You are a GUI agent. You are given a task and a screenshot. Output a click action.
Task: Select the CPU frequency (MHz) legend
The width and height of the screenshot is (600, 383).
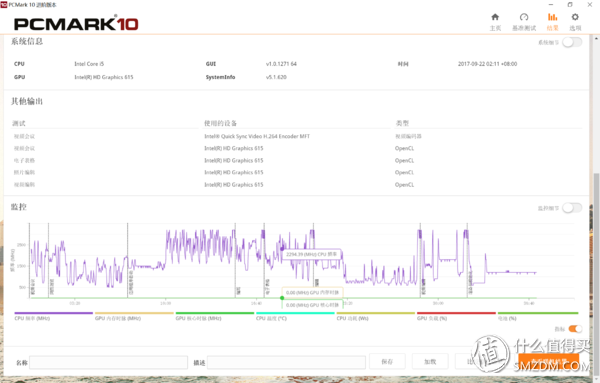tap(32, 318)
